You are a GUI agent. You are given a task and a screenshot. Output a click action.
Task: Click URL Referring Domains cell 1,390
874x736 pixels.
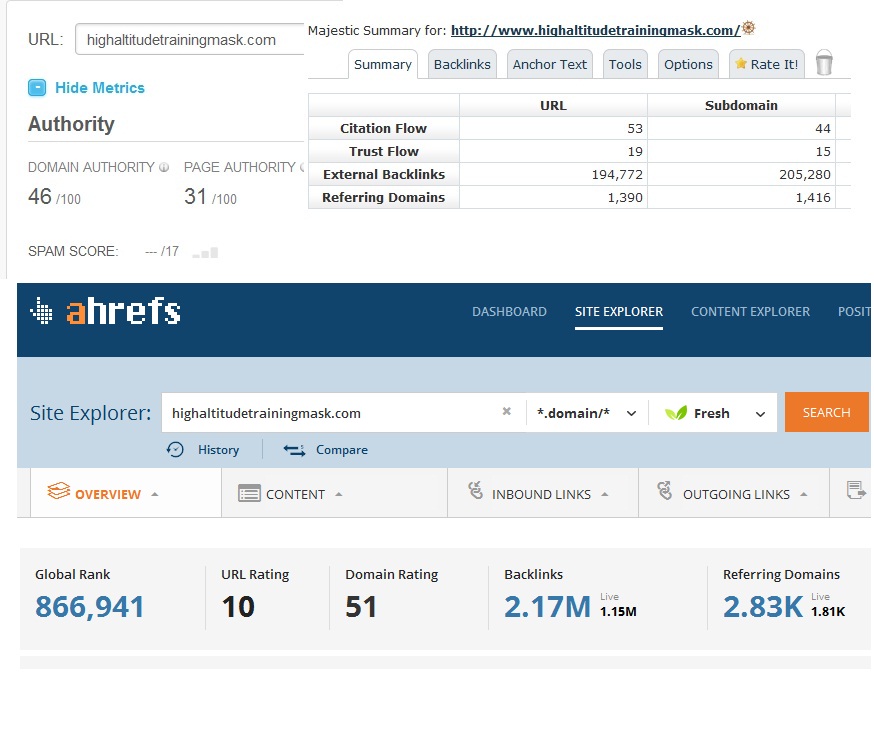pyautogui.click(x=553, y=197)
